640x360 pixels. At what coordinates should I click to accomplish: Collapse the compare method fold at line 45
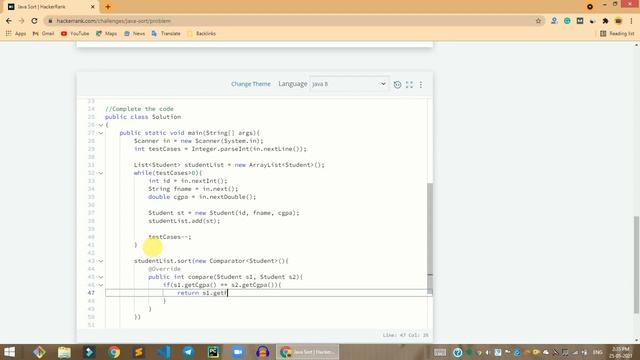point(101,277)
